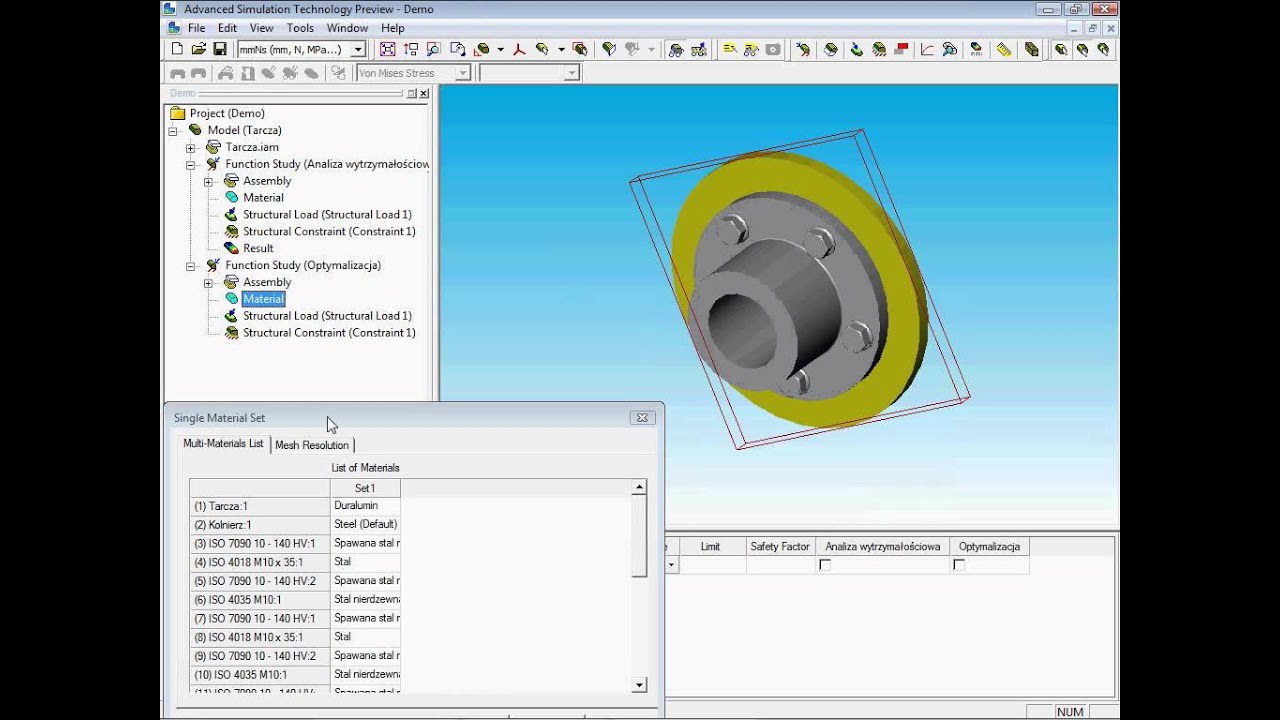This screenshot has height=720, width=1280.
Task: Click the red curve graph icon
Action: click(927, 49)
